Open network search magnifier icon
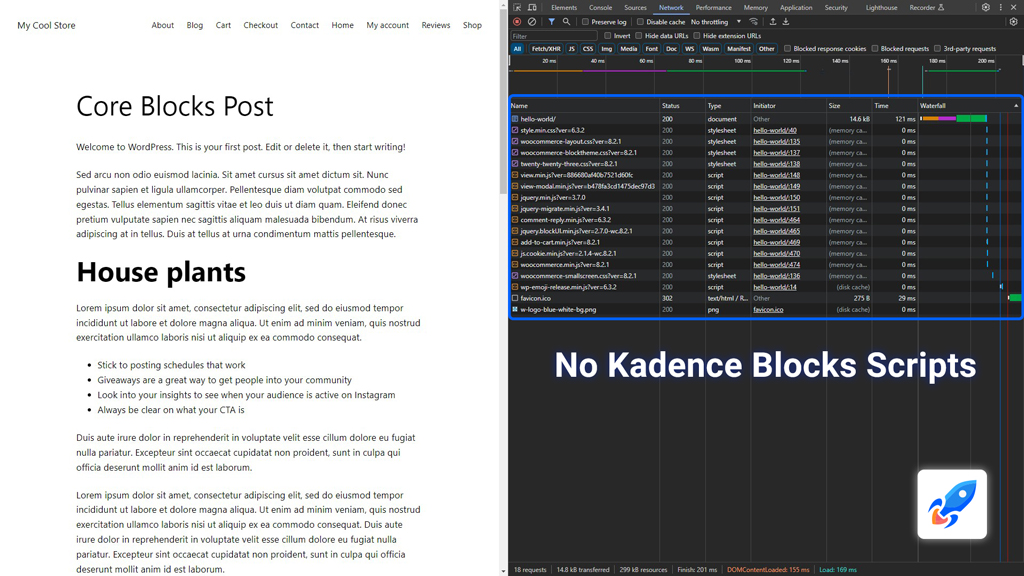Viewport: 1024px width, 576px height. point(567,22)
